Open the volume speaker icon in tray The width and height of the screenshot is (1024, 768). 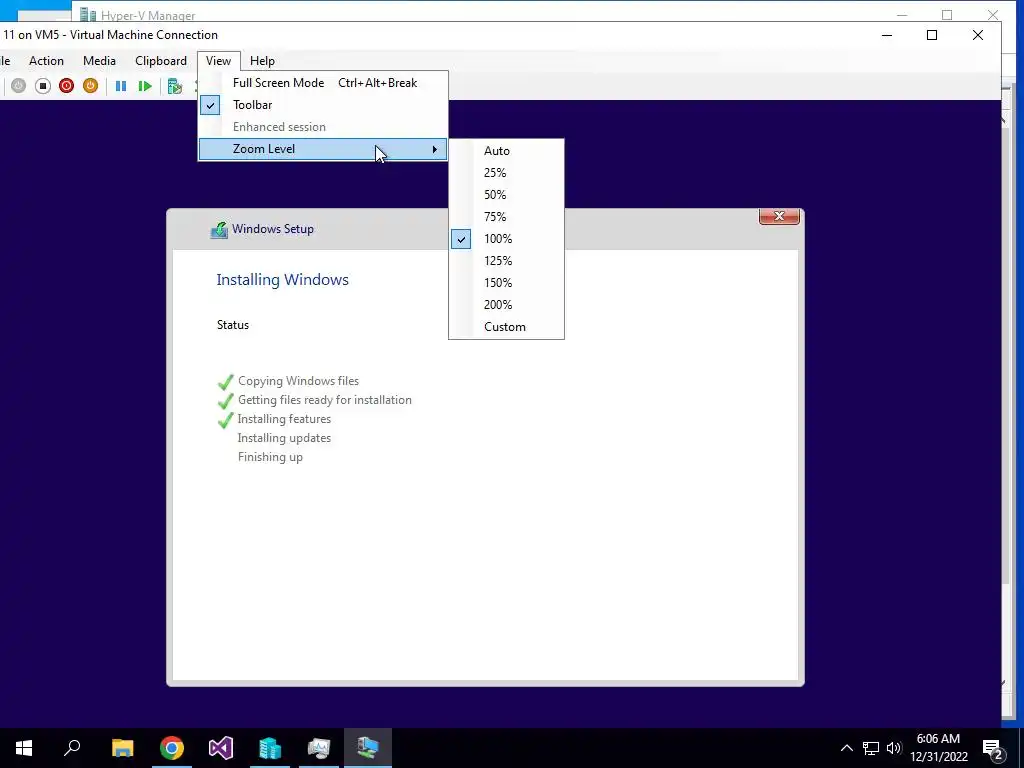click(x=894, y=748)
